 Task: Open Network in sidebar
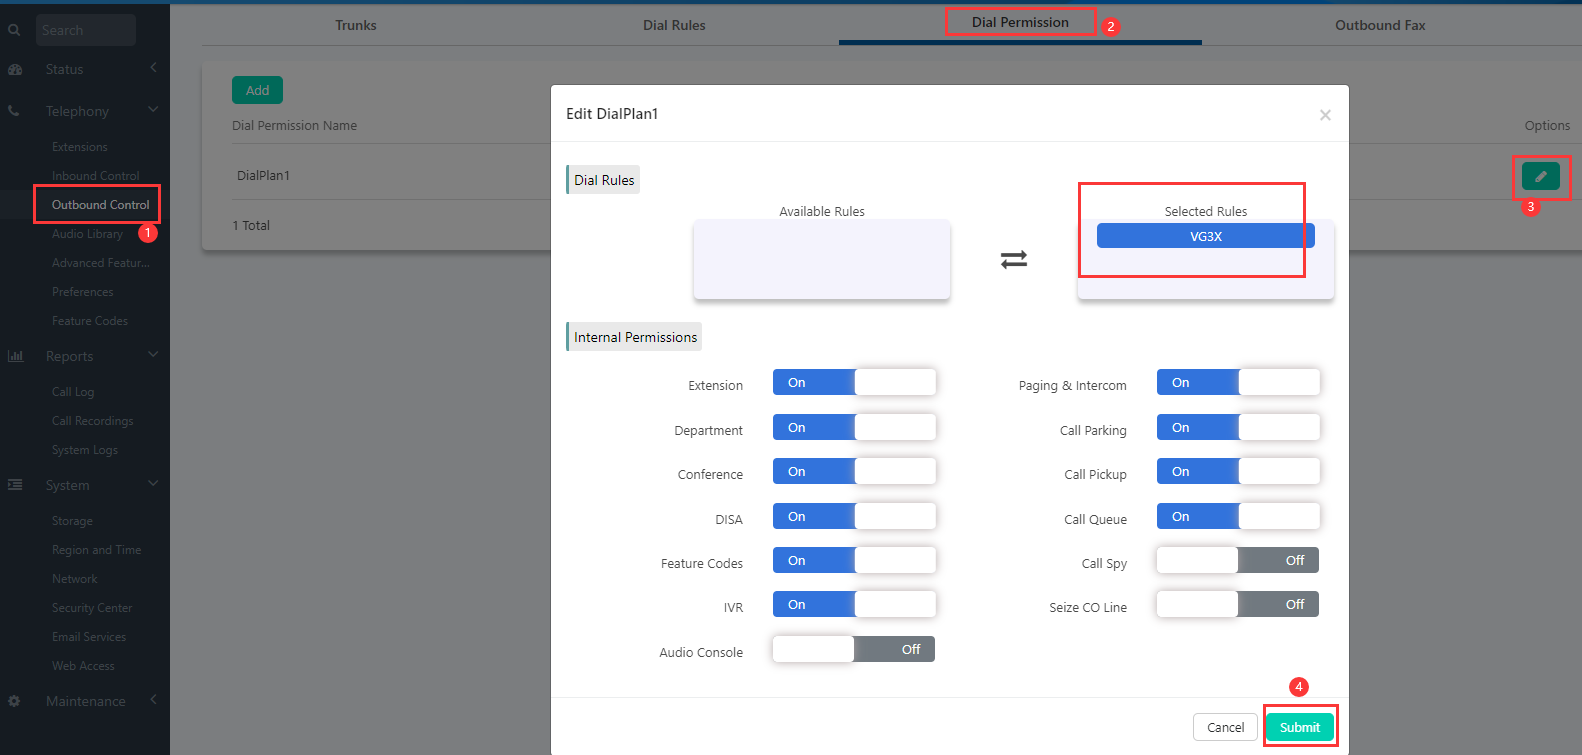click(75, 579)
